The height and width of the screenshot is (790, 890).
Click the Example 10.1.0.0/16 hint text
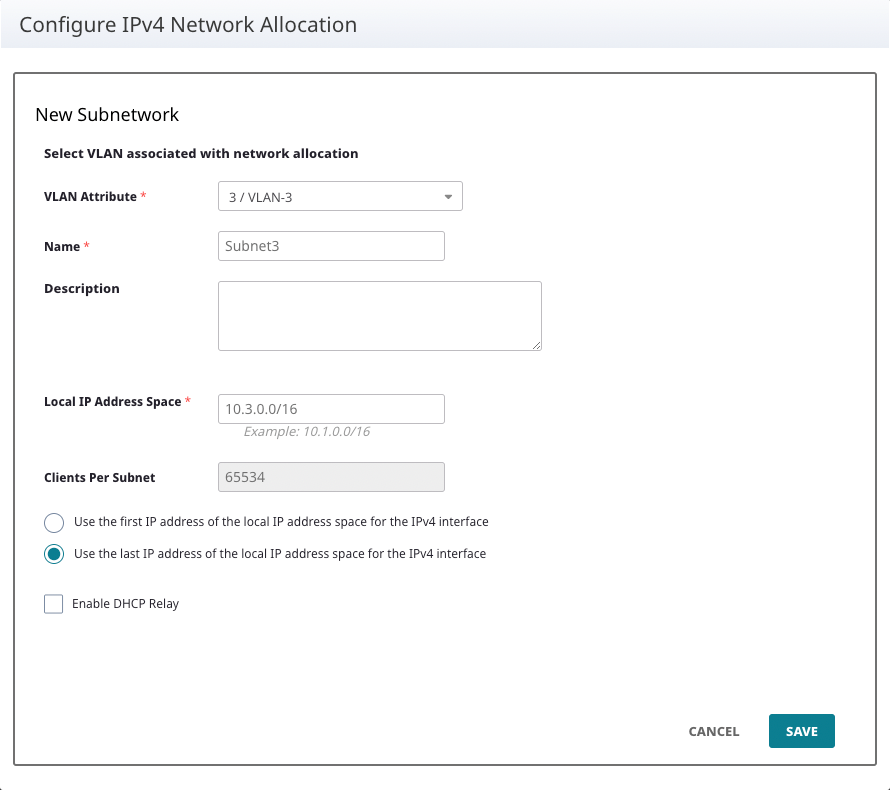[307, 432]
